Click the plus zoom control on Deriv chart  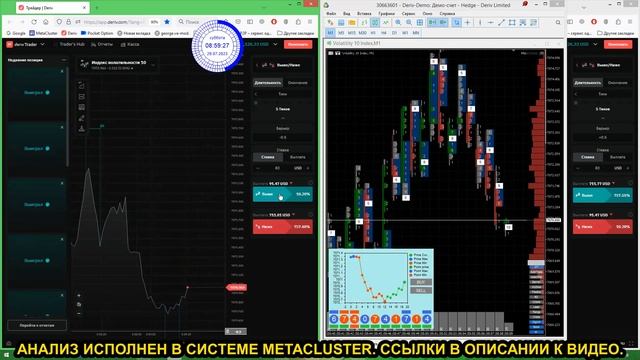click(79, 295)
